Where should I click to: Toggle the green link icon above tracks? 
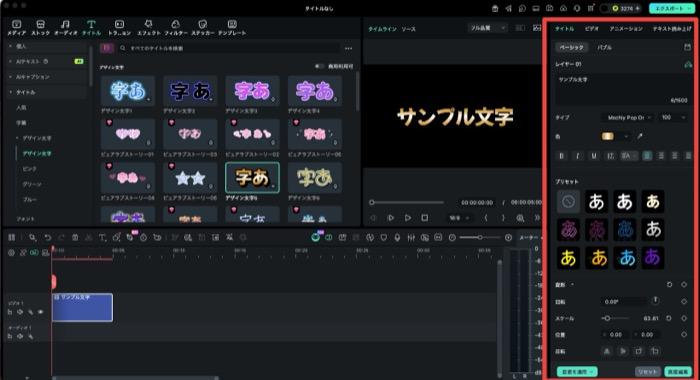click(x=34, y=253)
